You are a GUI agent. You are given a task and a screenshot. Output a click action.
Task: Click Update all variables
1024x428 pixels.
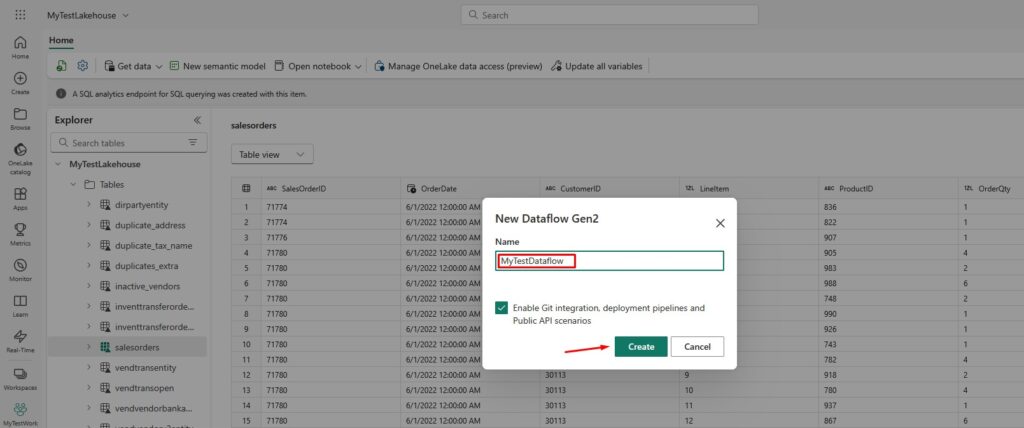[x=597, y=66]
